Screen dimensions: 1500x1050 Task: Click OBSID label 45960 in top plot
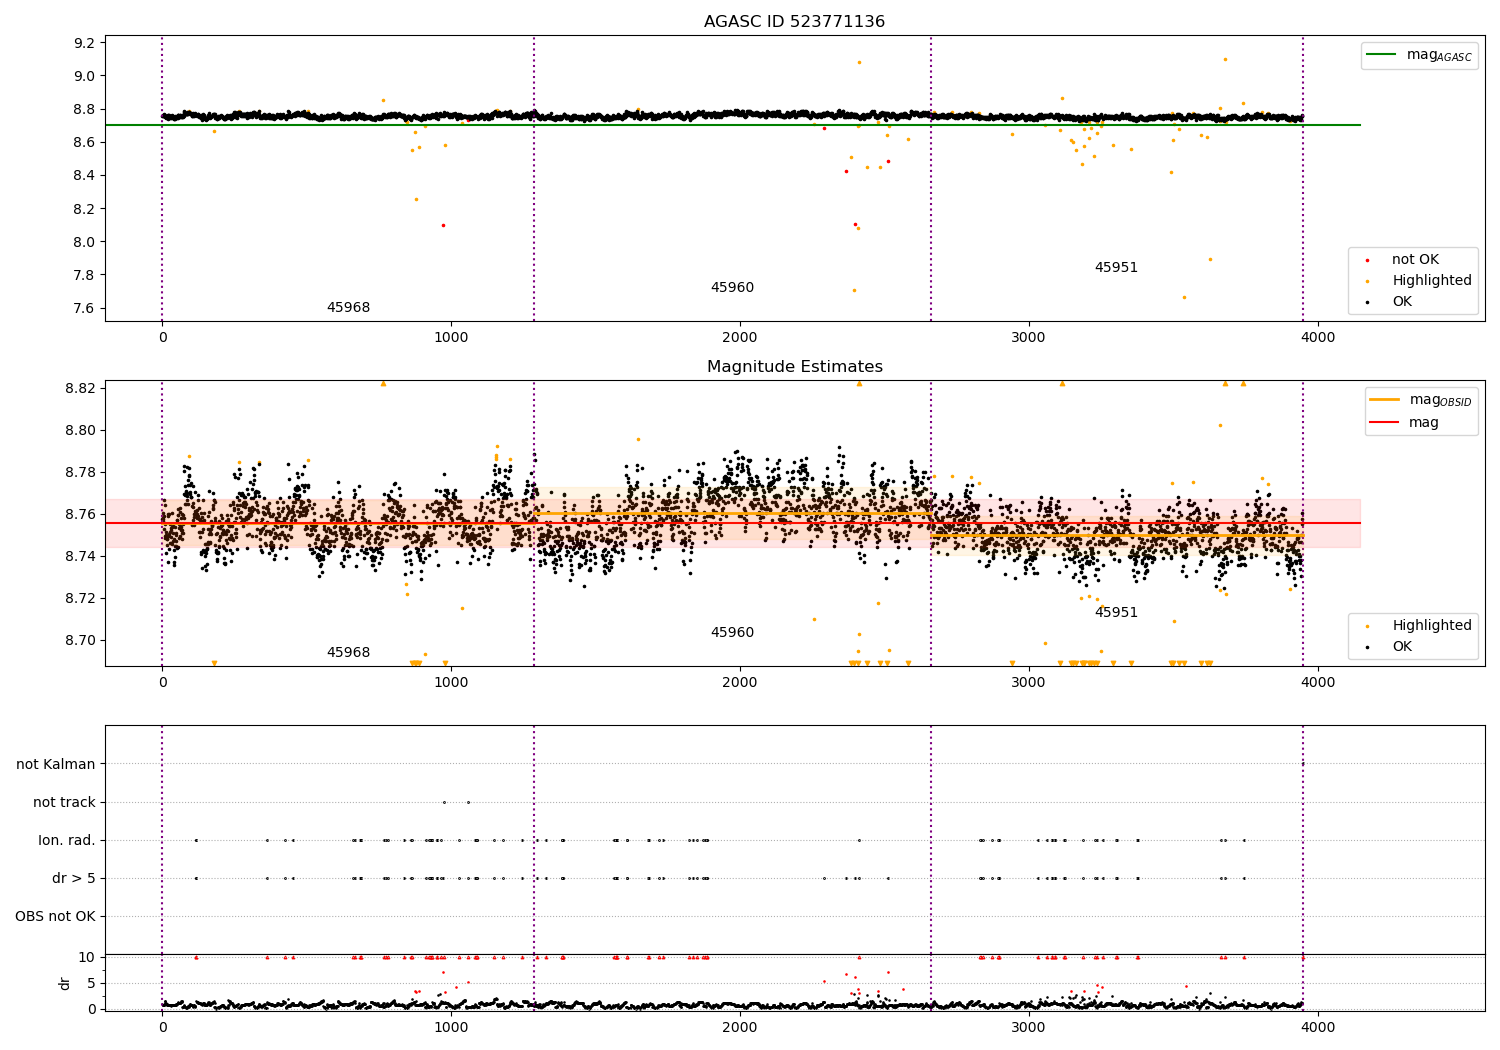coord(732,288)
